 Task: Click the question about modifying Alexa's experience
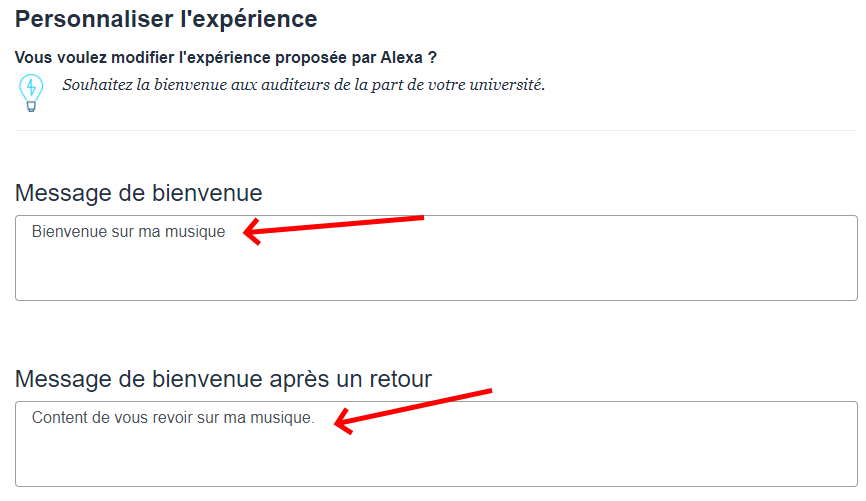(x=226, y=58)
